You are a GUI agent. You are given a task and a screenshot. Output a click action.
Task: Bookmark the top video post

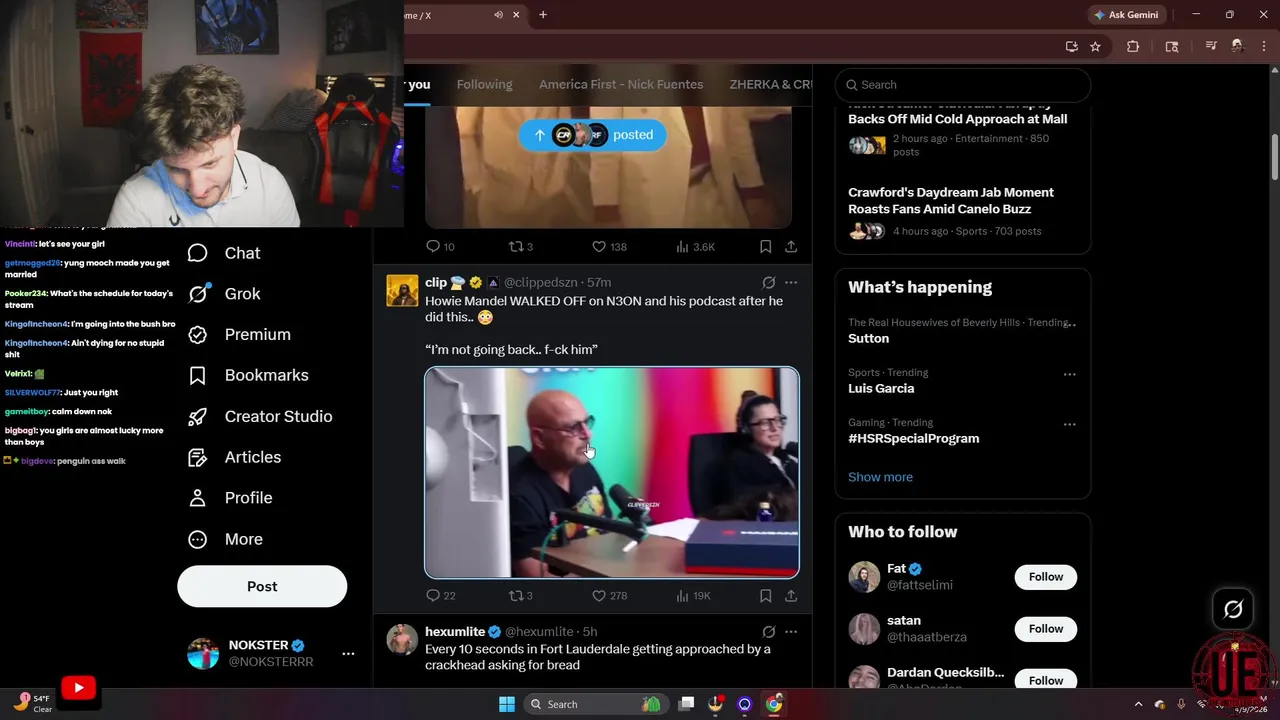765,246
